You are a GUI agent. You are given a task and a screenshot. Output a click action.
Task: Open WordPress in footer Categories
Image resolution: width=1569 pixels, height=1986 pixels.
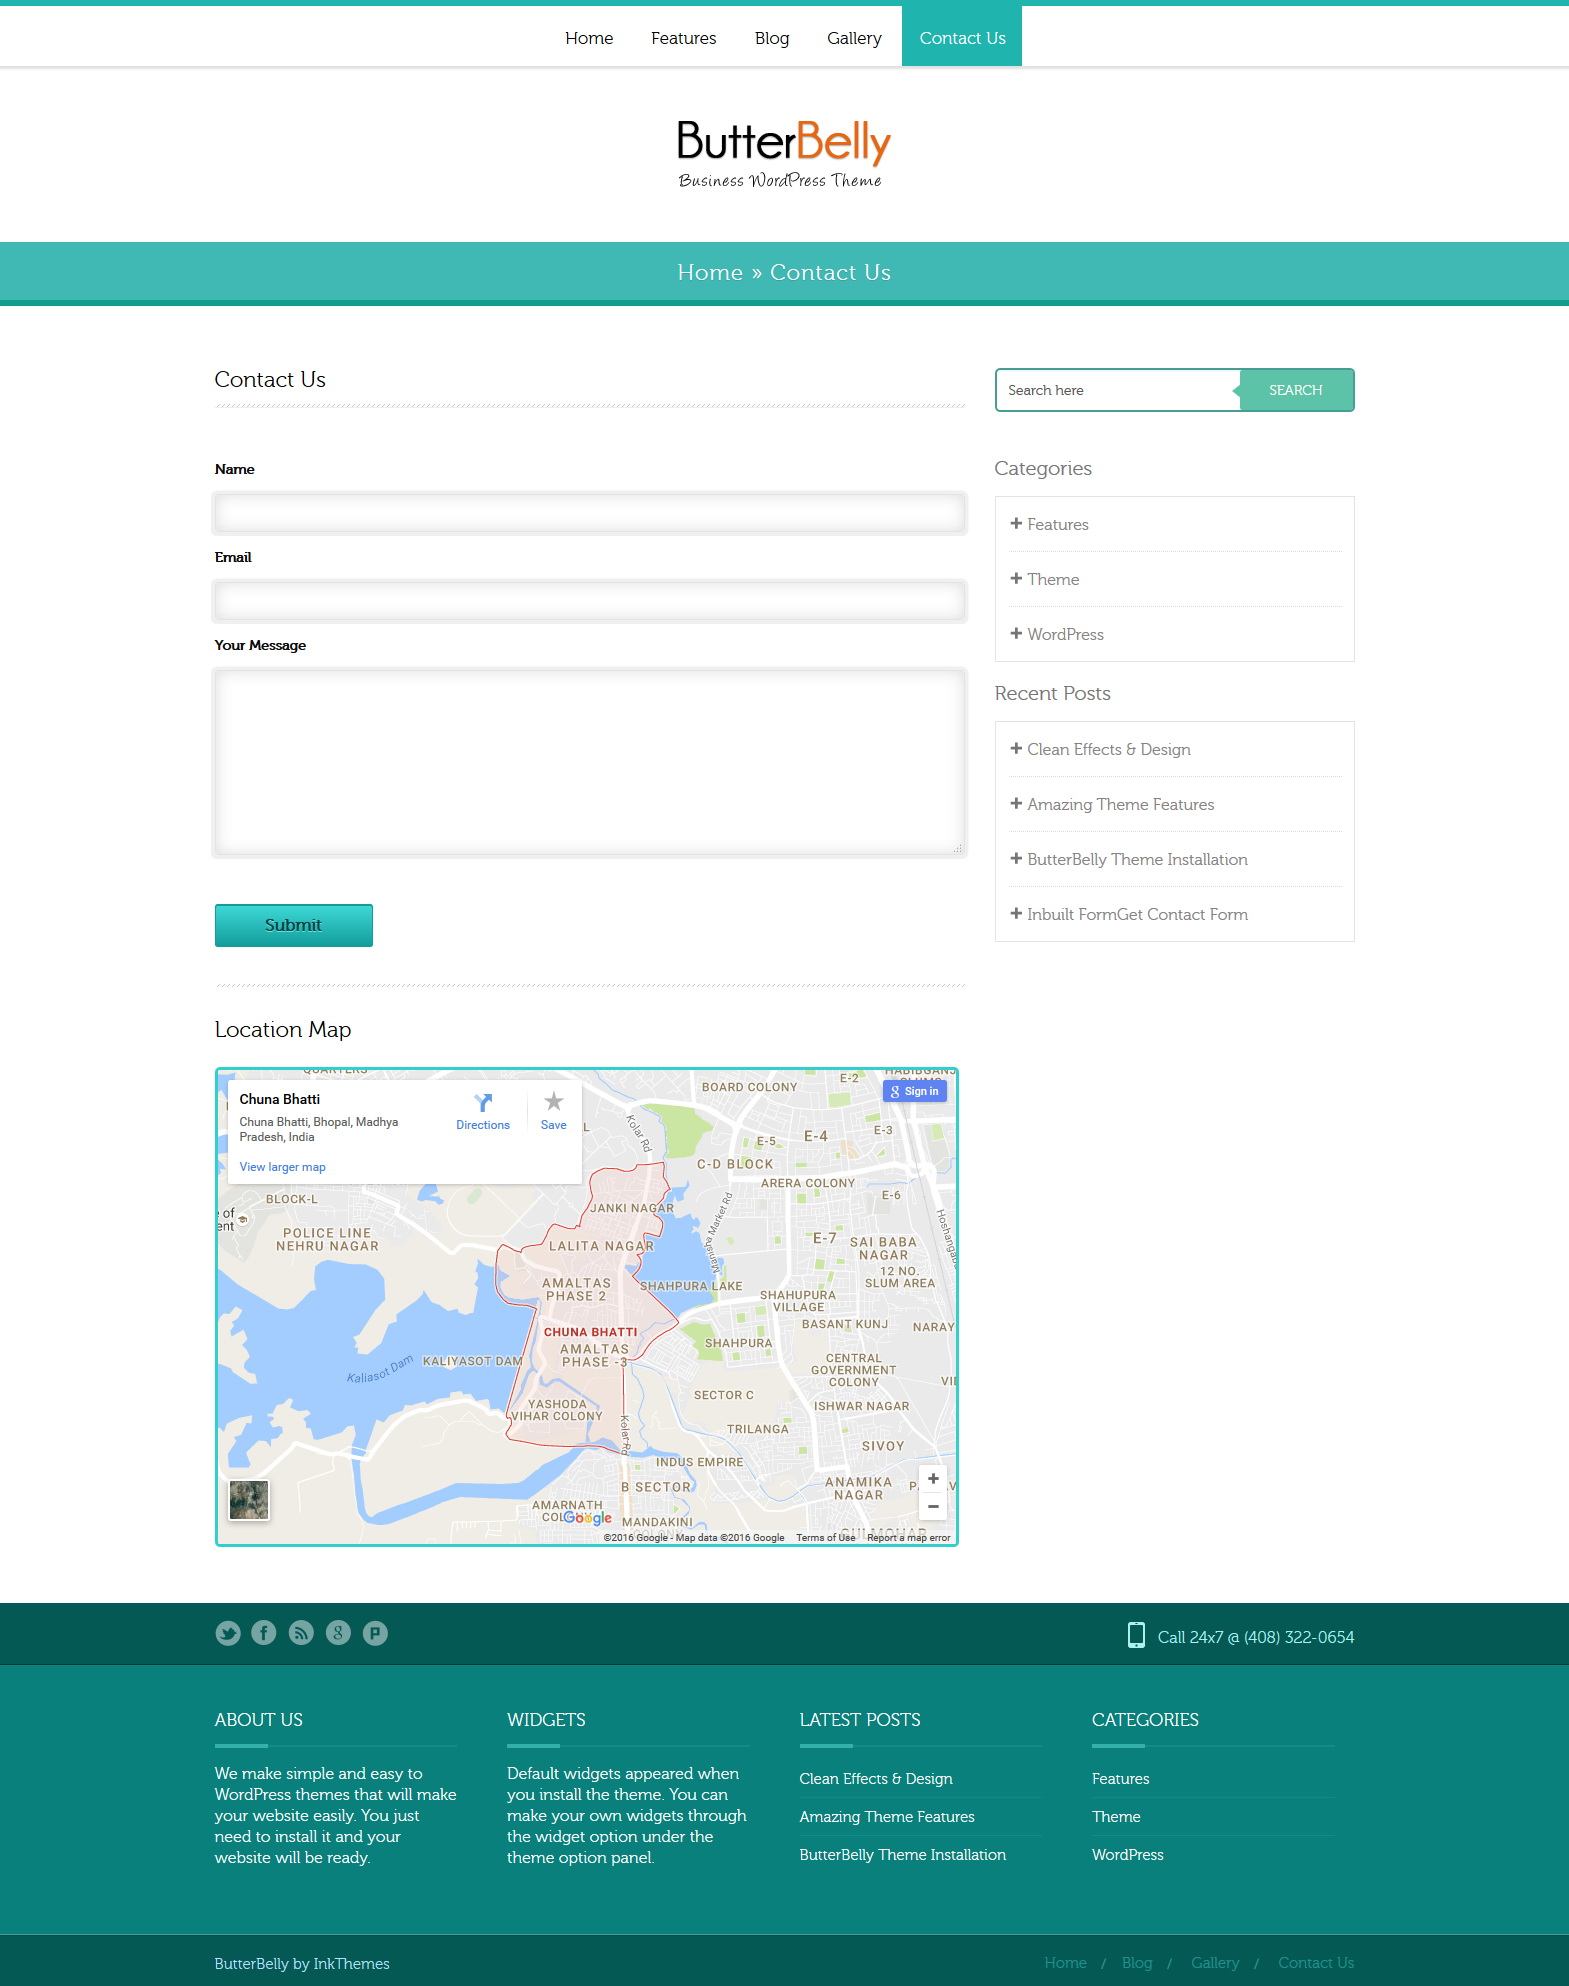point(1128,1854)
